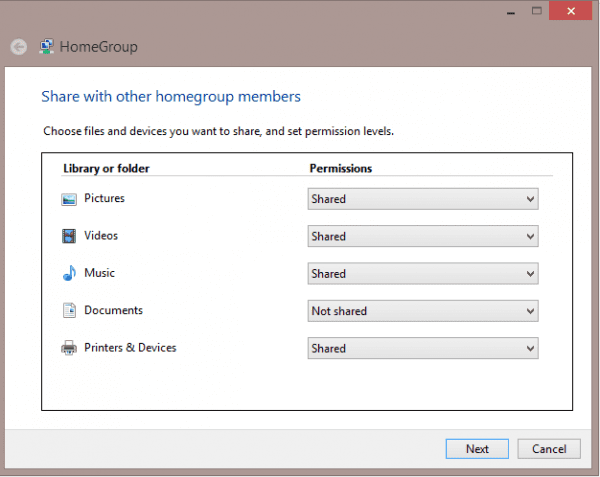Click the Share with other homegroup members heading
Screen dimensions: 600x477
pos(171,97)
